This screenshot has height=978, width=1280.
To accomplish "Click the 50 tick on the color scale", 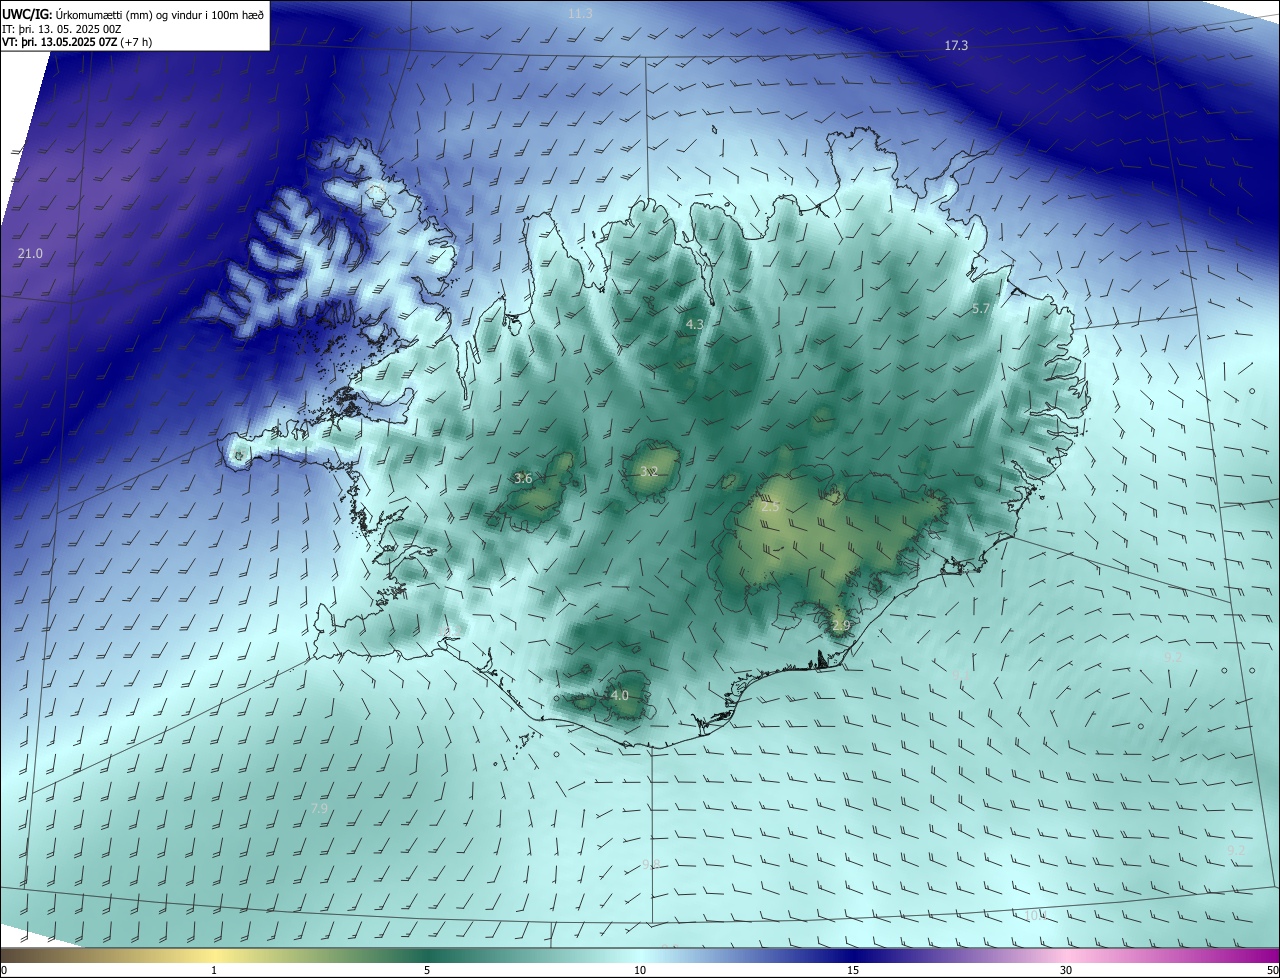I will click(x=1272, y=970).
